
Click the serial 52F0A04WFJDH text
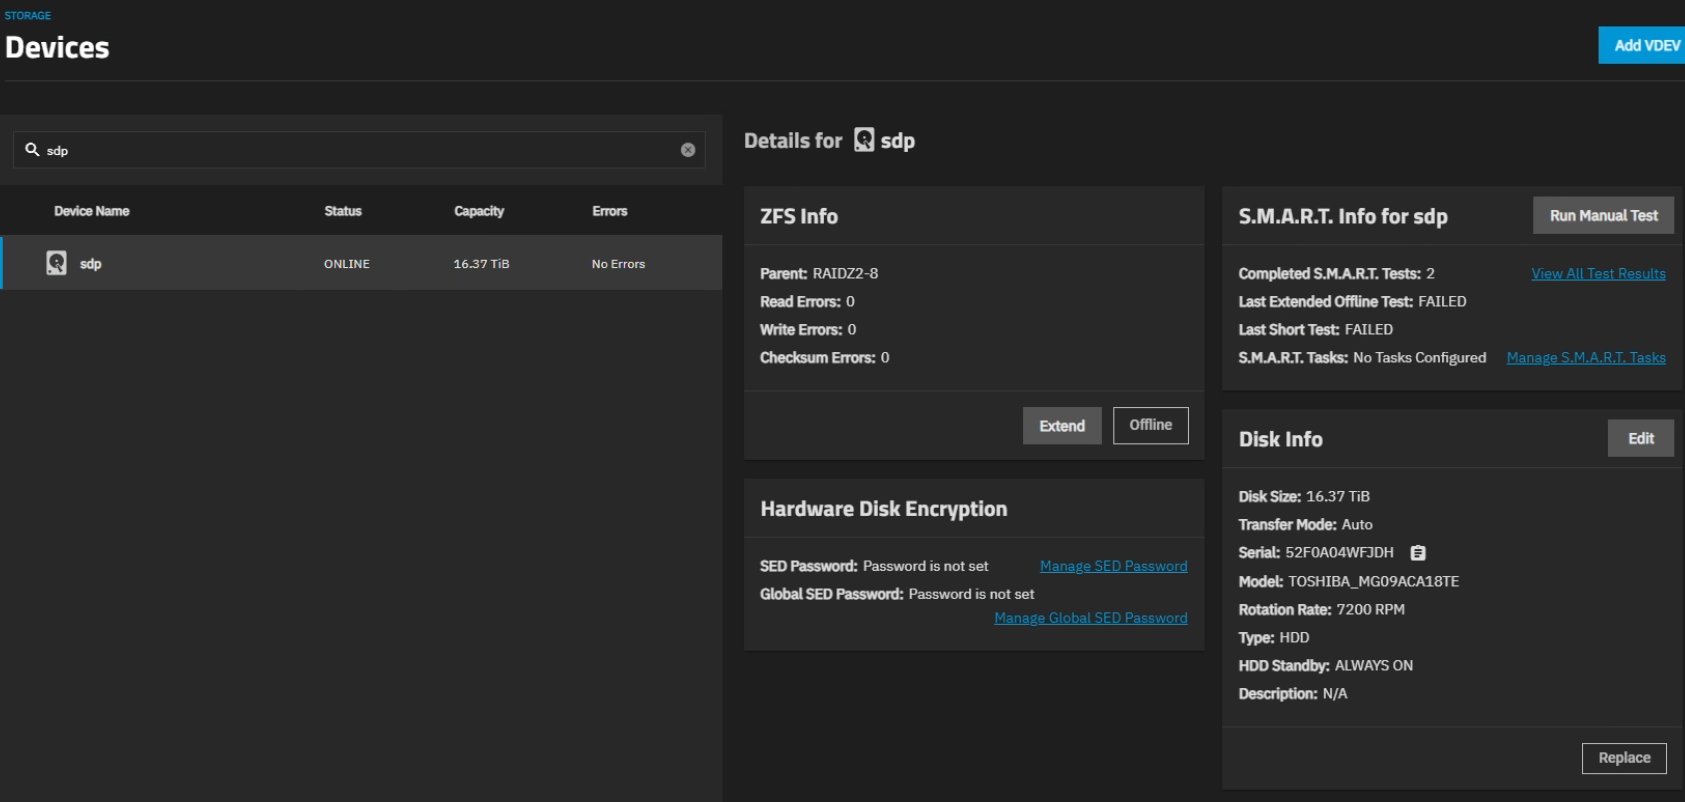tap(1339, 553)
